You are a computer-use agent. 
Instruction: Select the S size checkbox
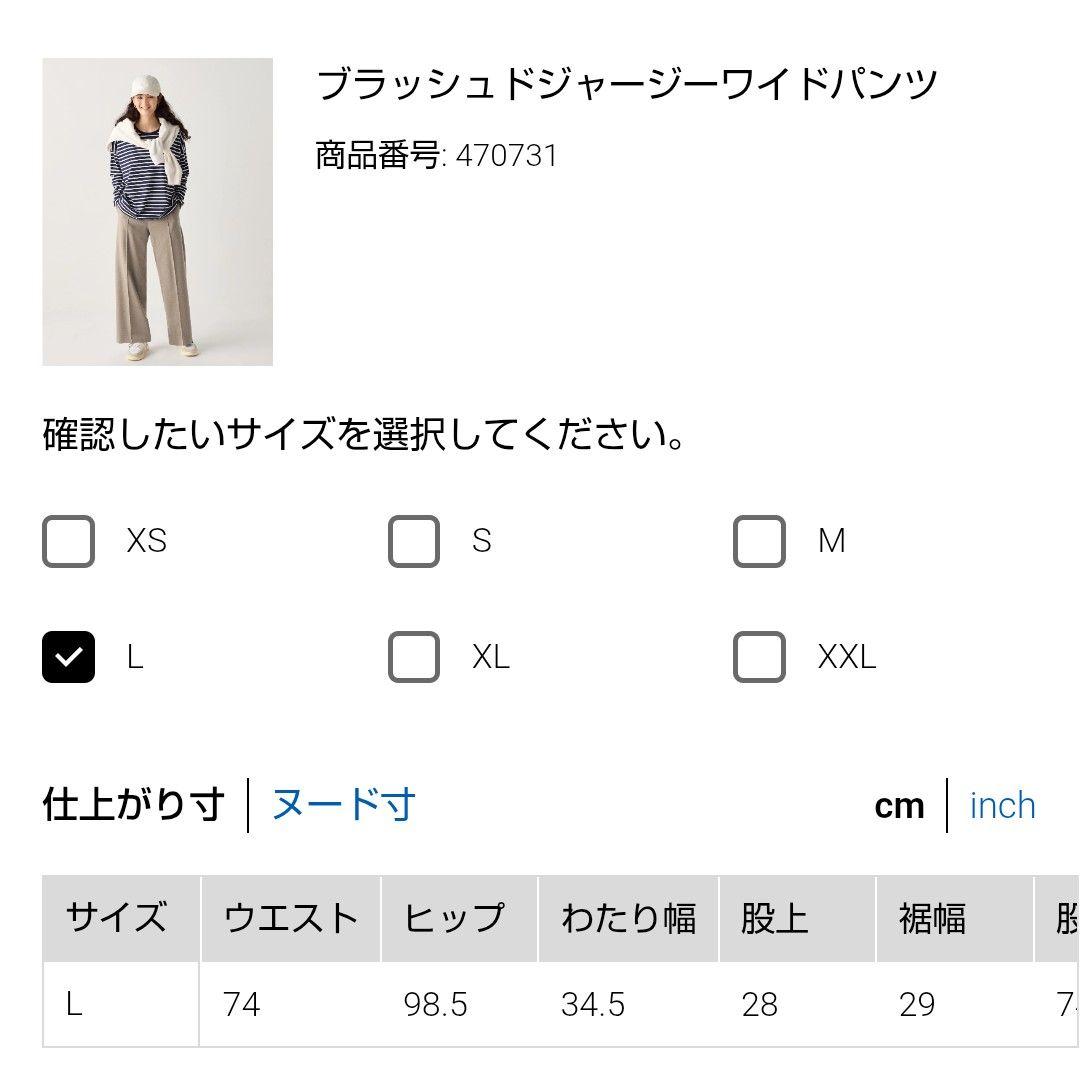click(x=414, y=541)
